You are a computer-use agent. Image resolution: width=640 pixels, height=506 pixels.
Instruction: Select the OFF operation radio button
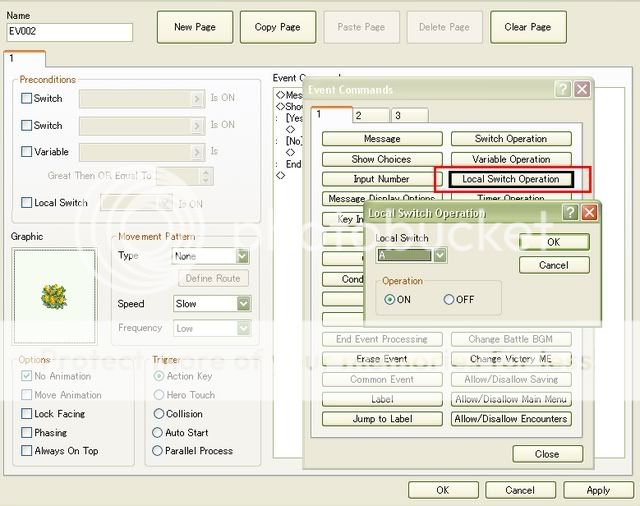[449, 299]
